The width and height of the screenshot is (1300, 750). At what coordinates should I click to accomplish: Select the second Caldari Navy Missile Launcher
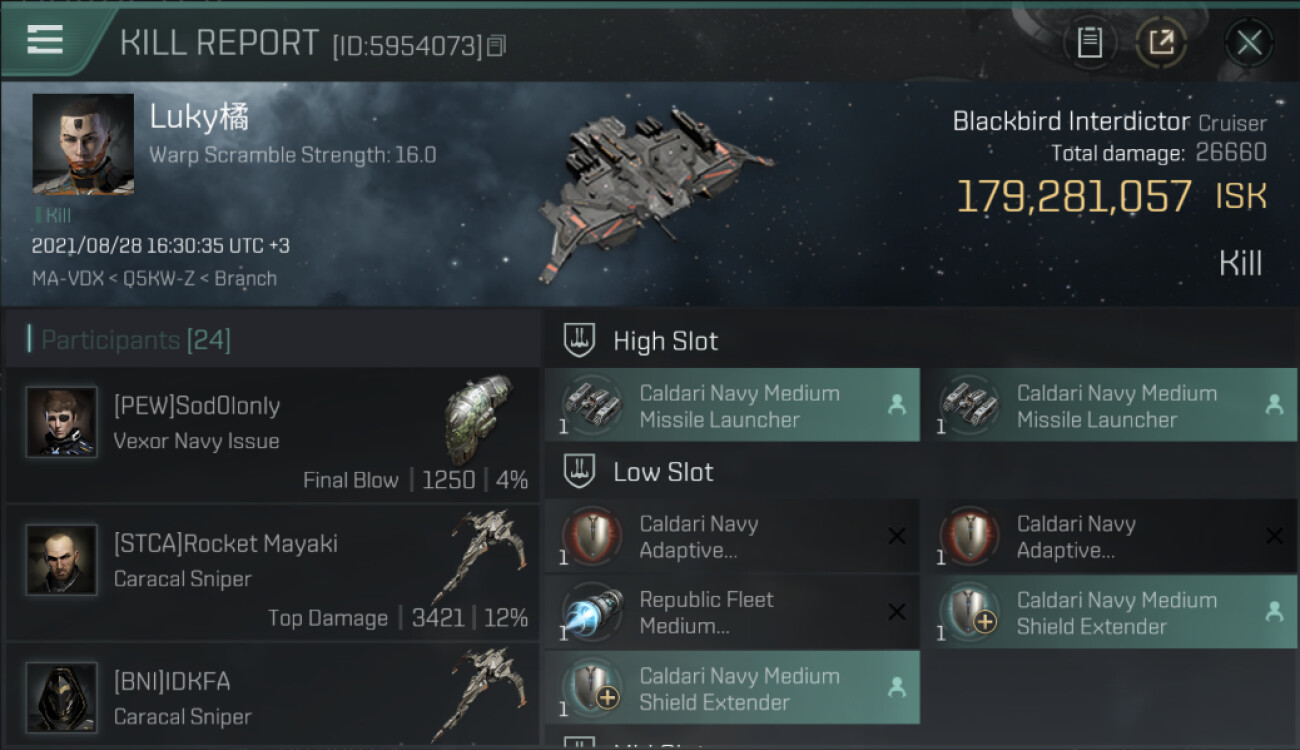point(1108,406)
